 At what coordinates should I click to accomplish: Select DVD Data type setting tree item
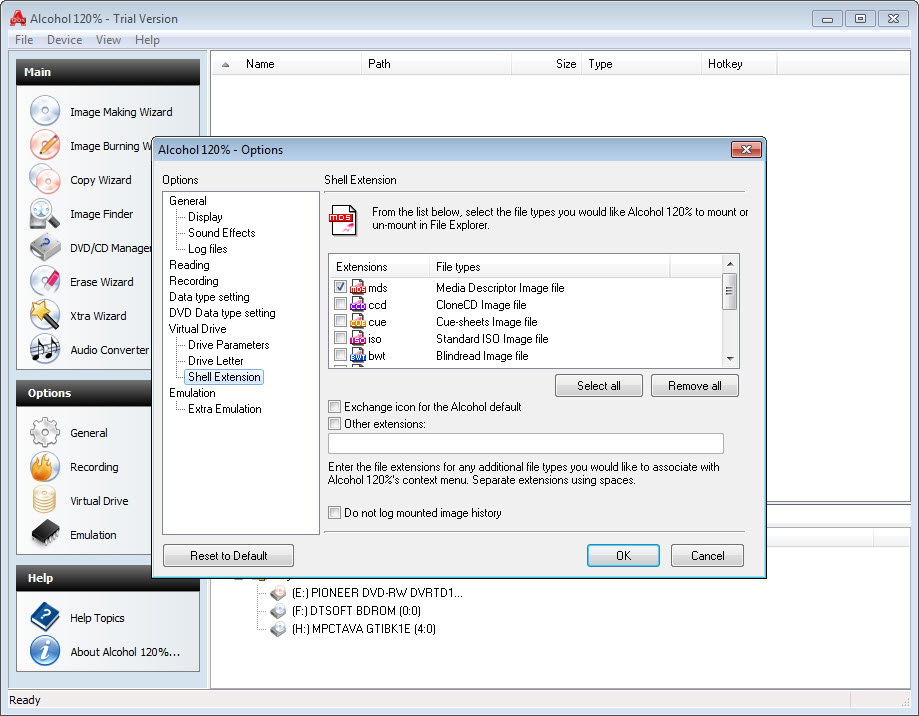tap(222, 312)
